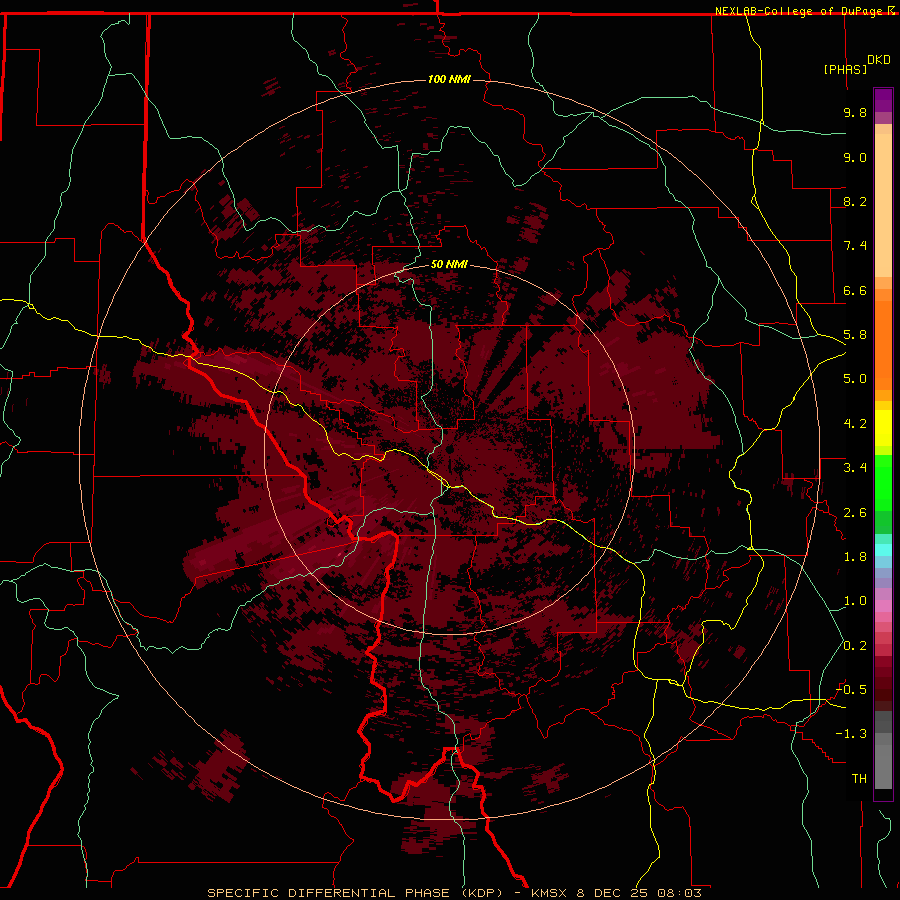
Task: Click the 100 NMI range ring label
Action: tap(449, 79)
